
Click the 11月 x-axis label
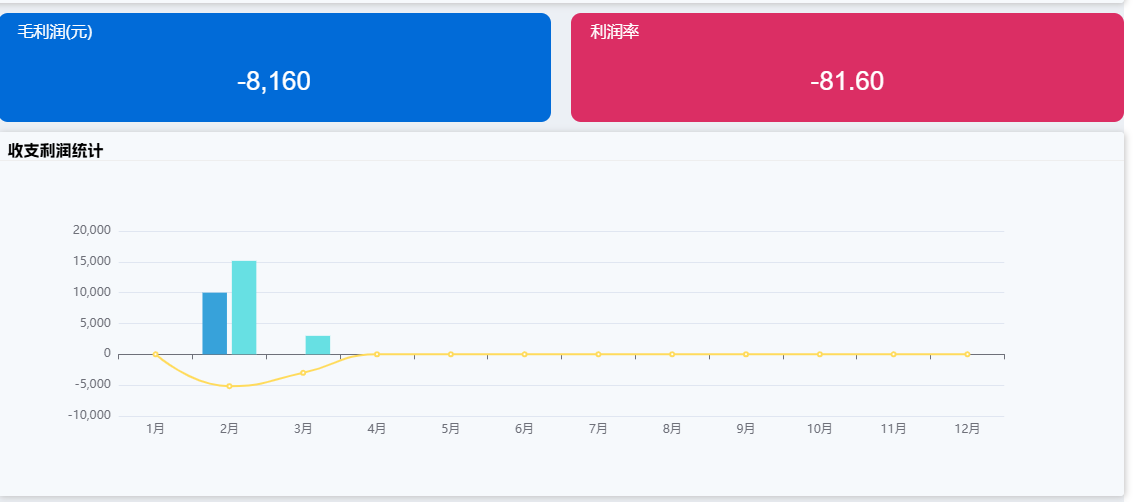(x=893, y=429)
